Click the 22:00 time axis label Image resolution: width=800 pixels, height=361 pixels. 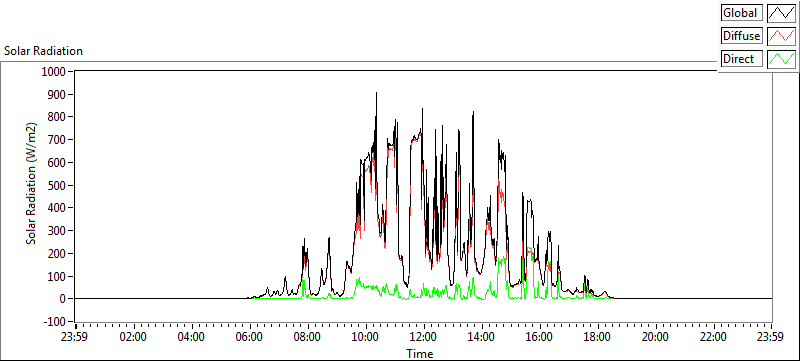(x=713, y=337)
